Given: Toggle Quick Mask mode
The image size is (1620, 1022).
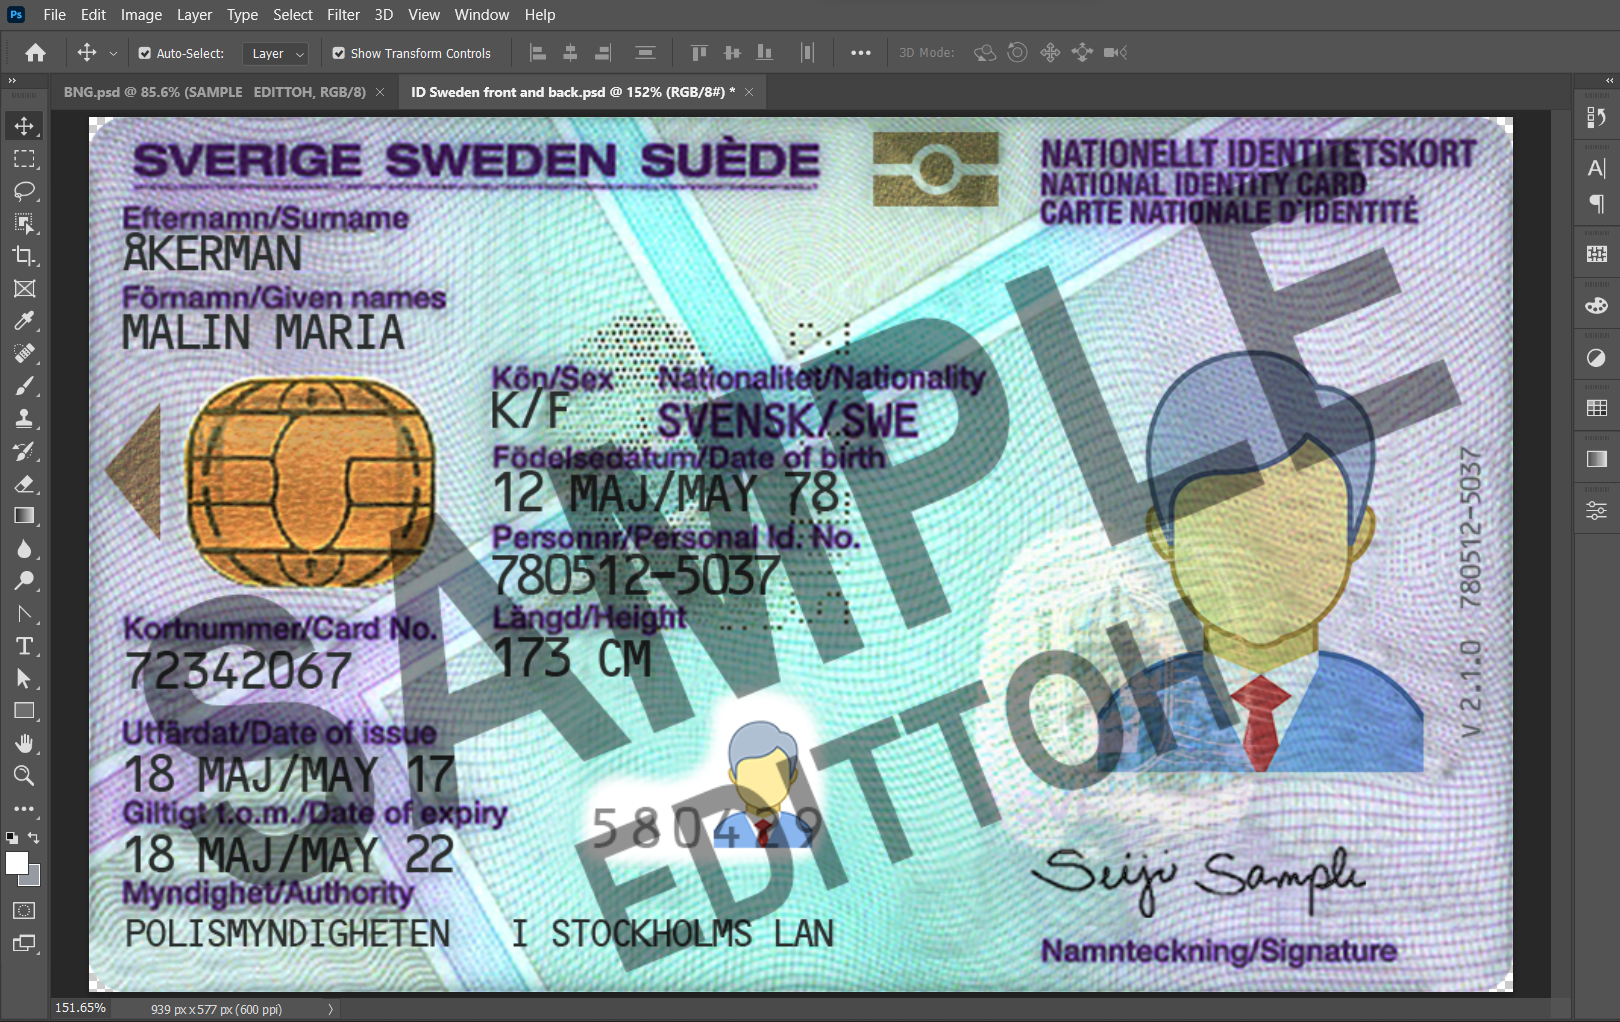Looking at the screenshot, I should click(24, 911).
